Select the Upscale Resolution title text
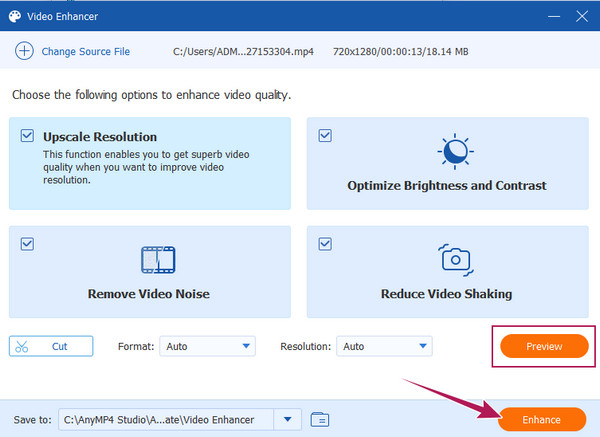600x437 pixels. (100, 137)
